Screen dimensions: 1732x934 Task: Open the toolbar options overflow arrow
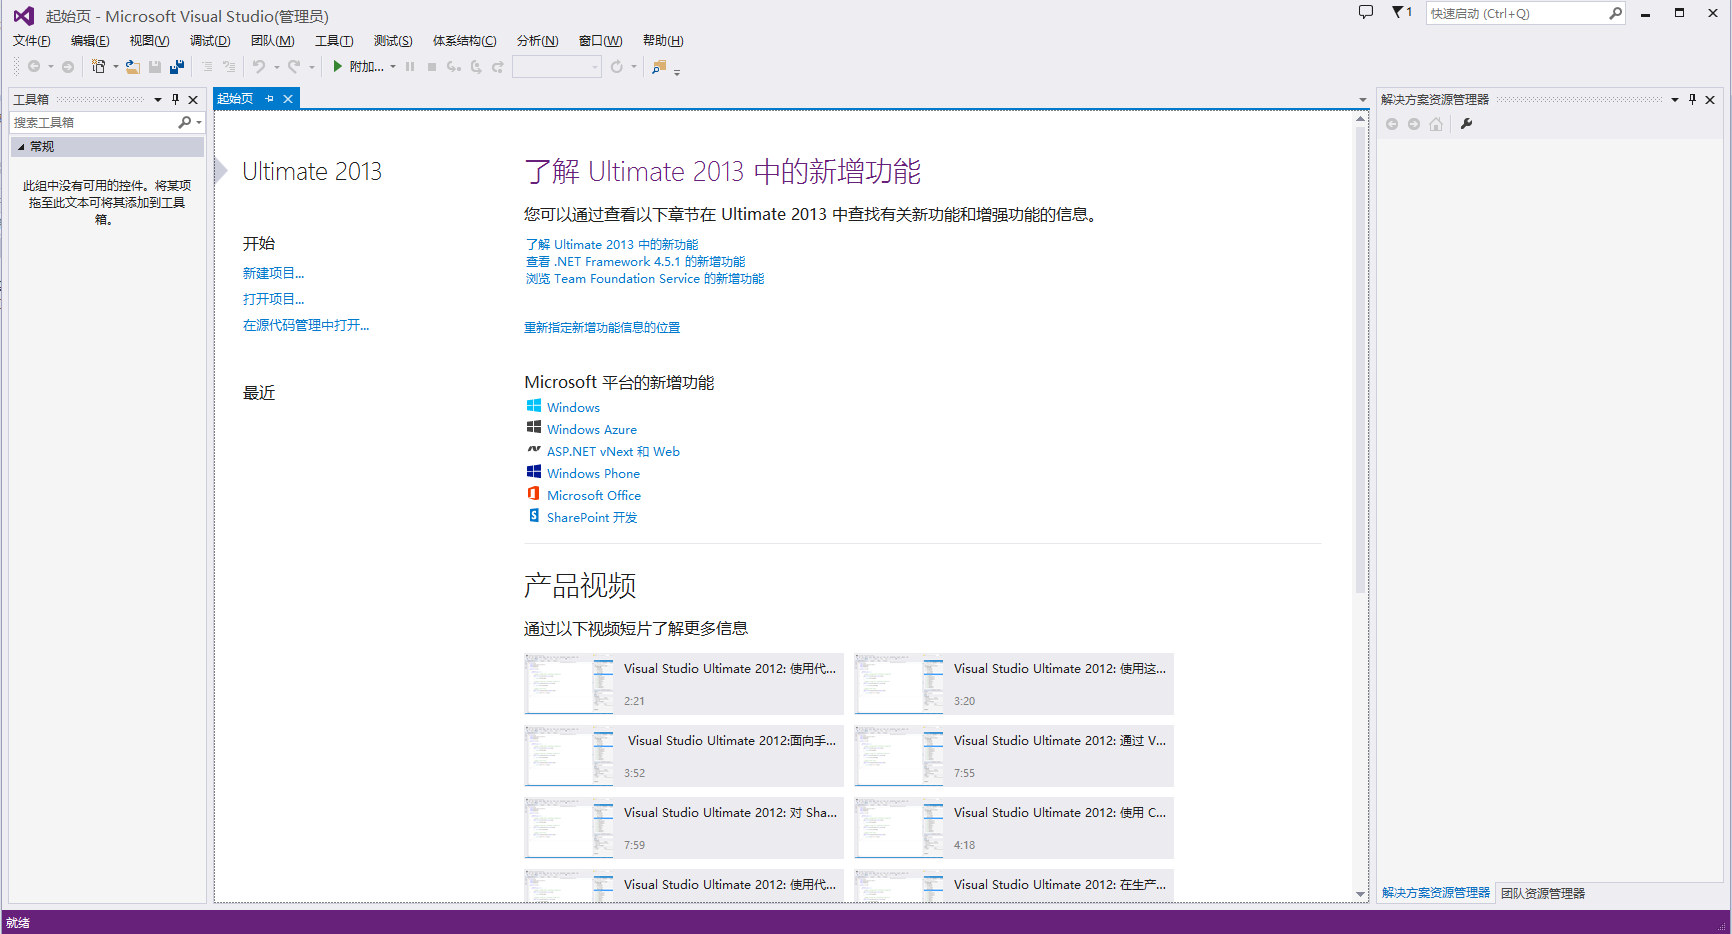677,71
